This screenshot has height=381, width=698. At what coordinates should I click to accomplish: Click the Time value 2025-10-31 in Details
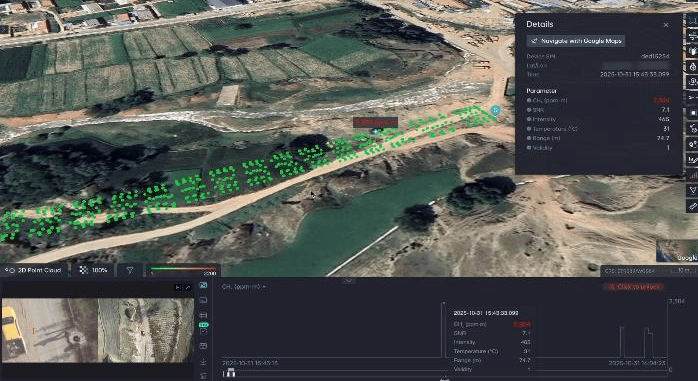[x=635, y=75]
